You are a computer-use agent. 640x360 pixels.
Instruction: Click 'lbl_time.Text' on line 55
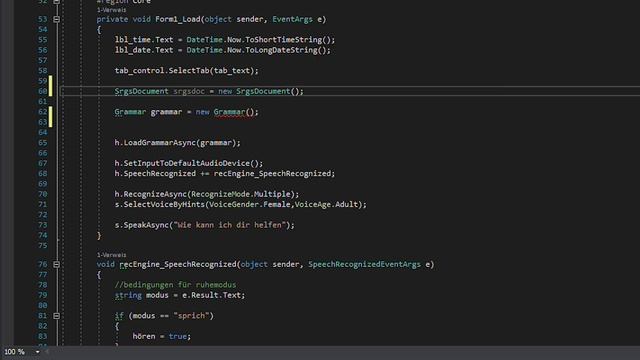click(144, 40)
